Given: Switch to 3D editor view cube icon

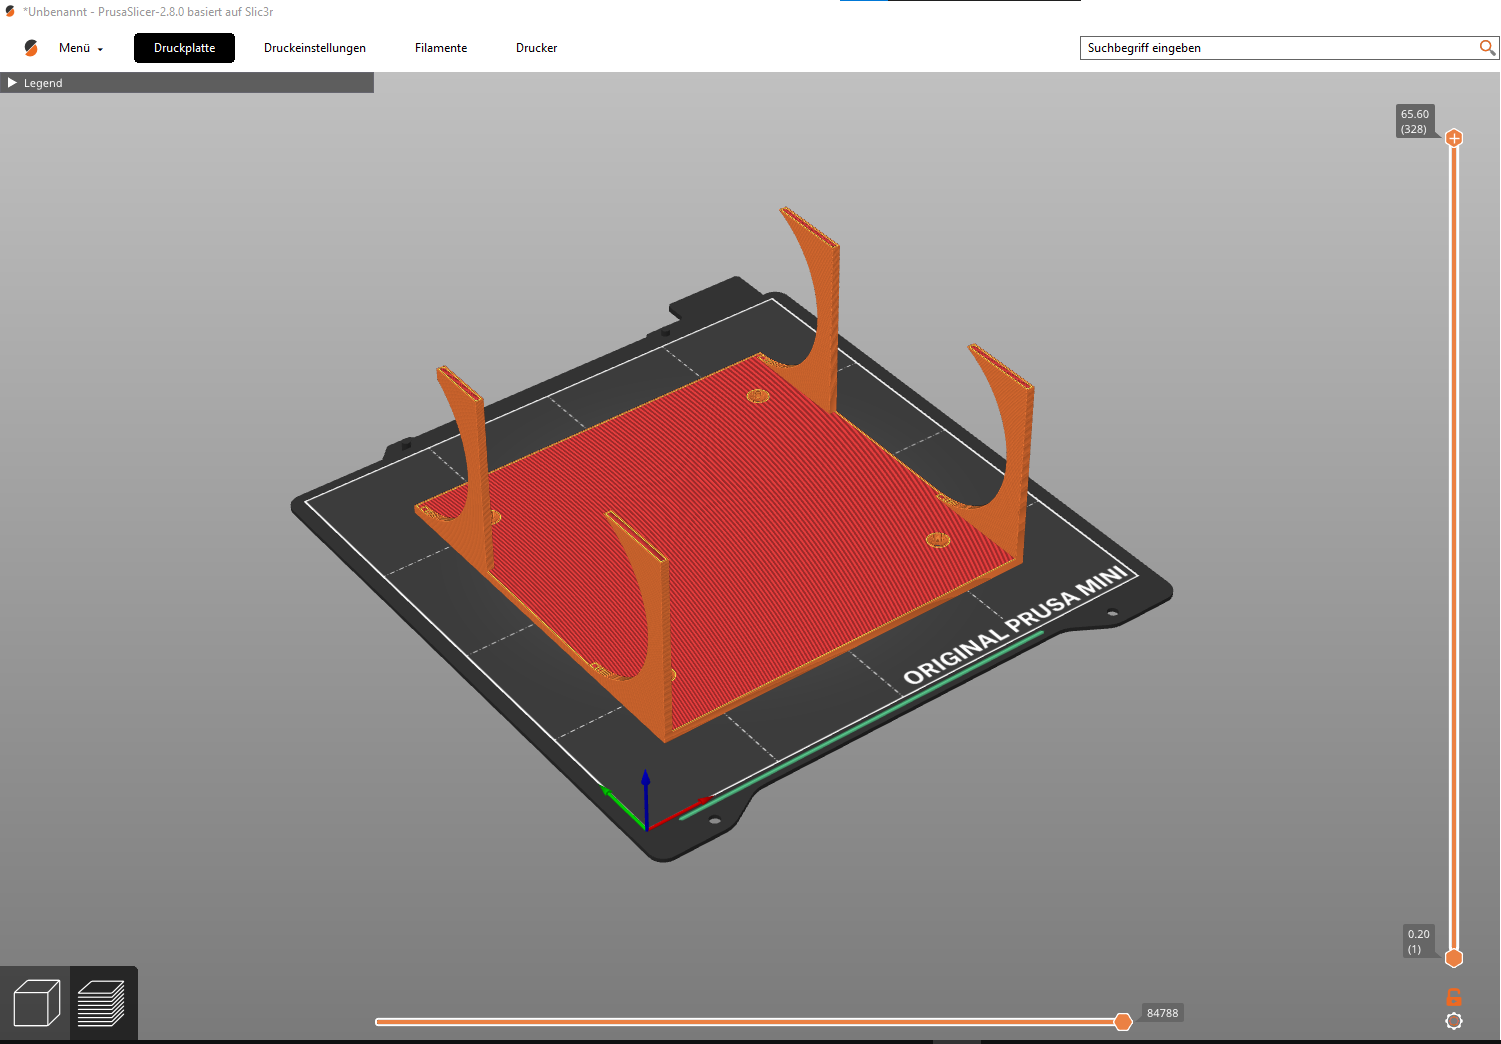Looking at the screenshot, I should pyautogui.click(x=36, y=1003).
